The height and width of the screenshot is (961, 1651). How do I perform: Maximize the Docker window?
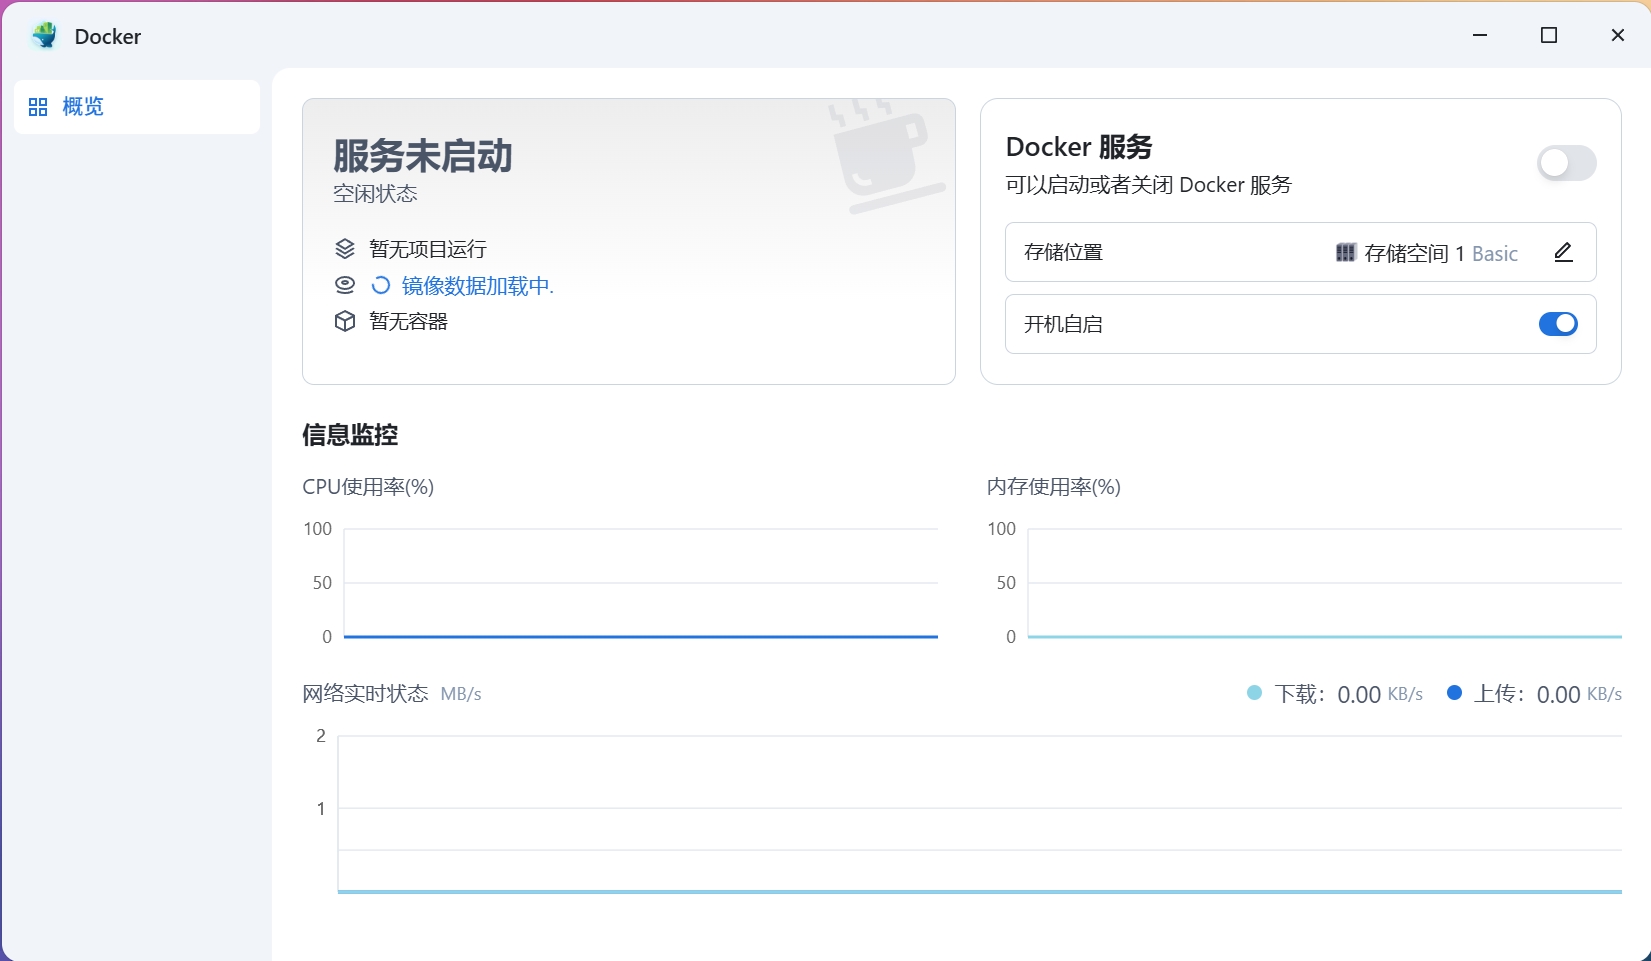point(1549,36)
